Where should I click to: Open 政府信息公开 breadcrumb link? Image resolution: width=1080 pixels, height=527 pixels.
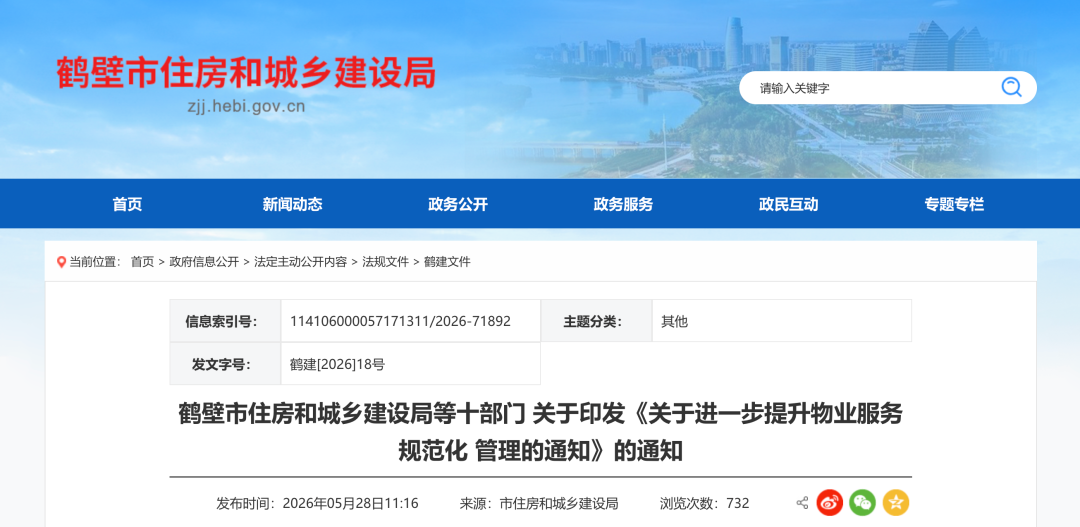coord(204,262)
